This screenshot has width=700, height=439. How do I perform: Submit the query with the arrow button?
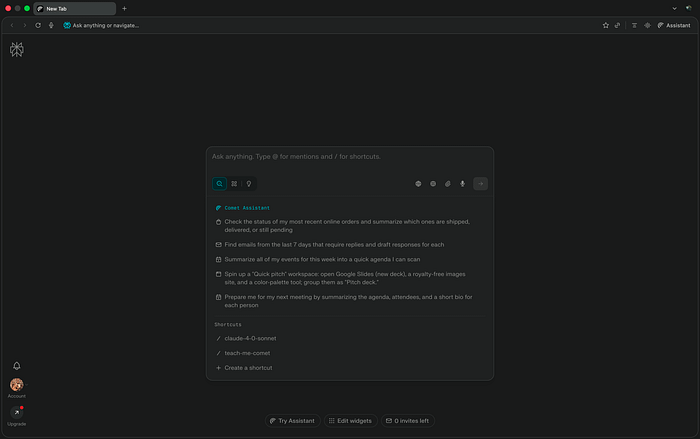tap(481, 184)
